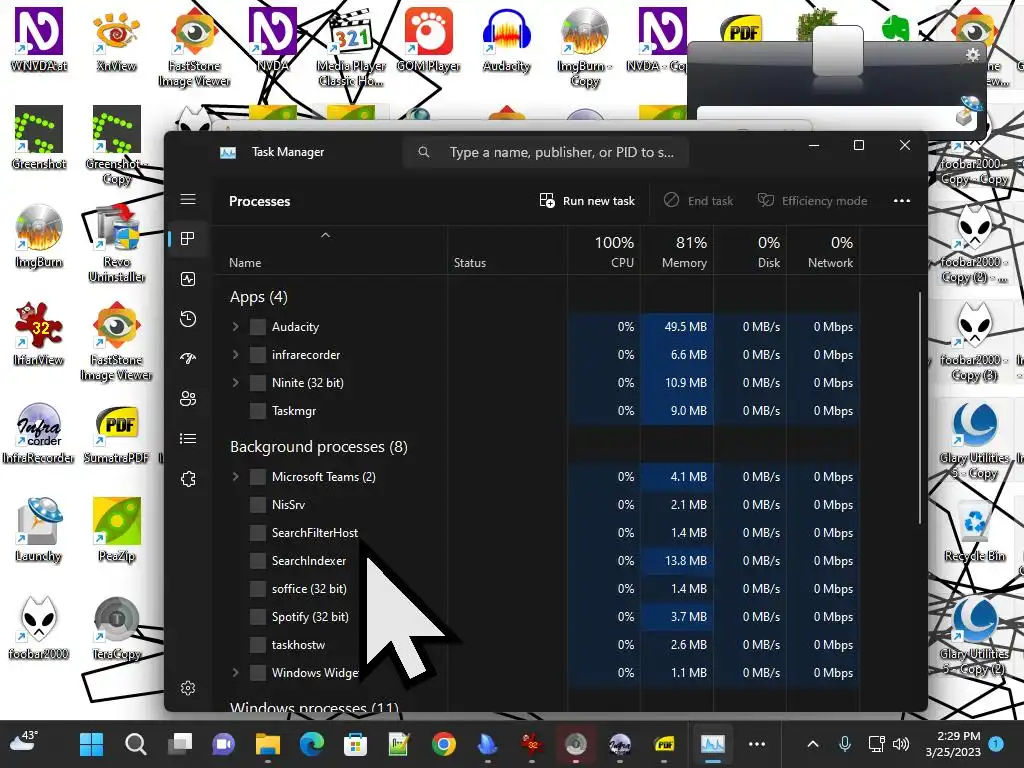Viewport: 1024px width, 768px height.
Task: Show hidden system tray icons chevron
Action: 812,744
